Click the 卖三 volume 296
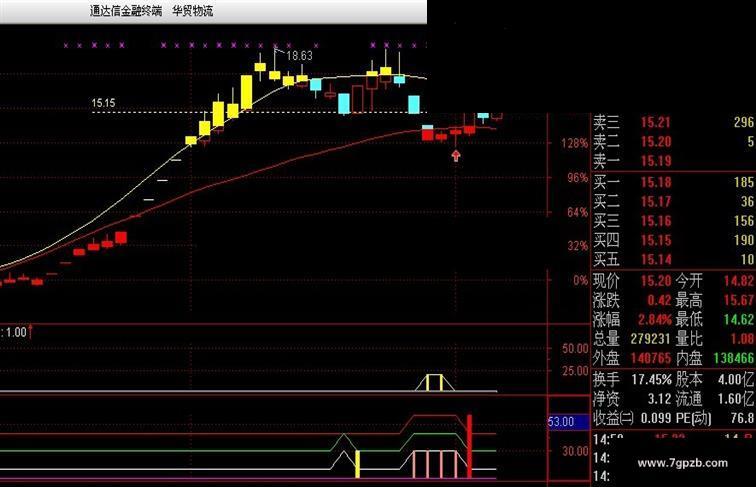 coord(743,122)
